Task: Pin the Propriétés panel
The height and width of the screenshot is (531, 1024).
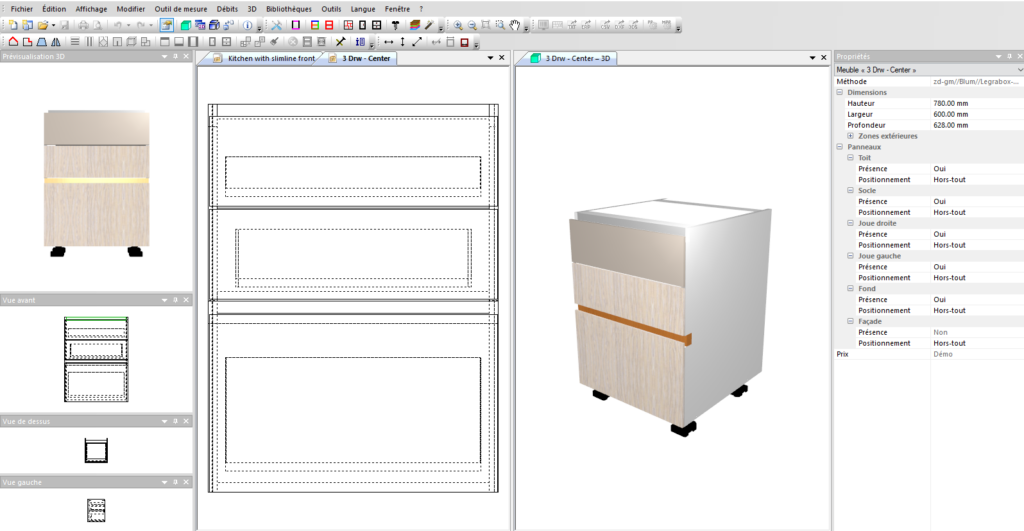Action: click(x=1009, y=57)
